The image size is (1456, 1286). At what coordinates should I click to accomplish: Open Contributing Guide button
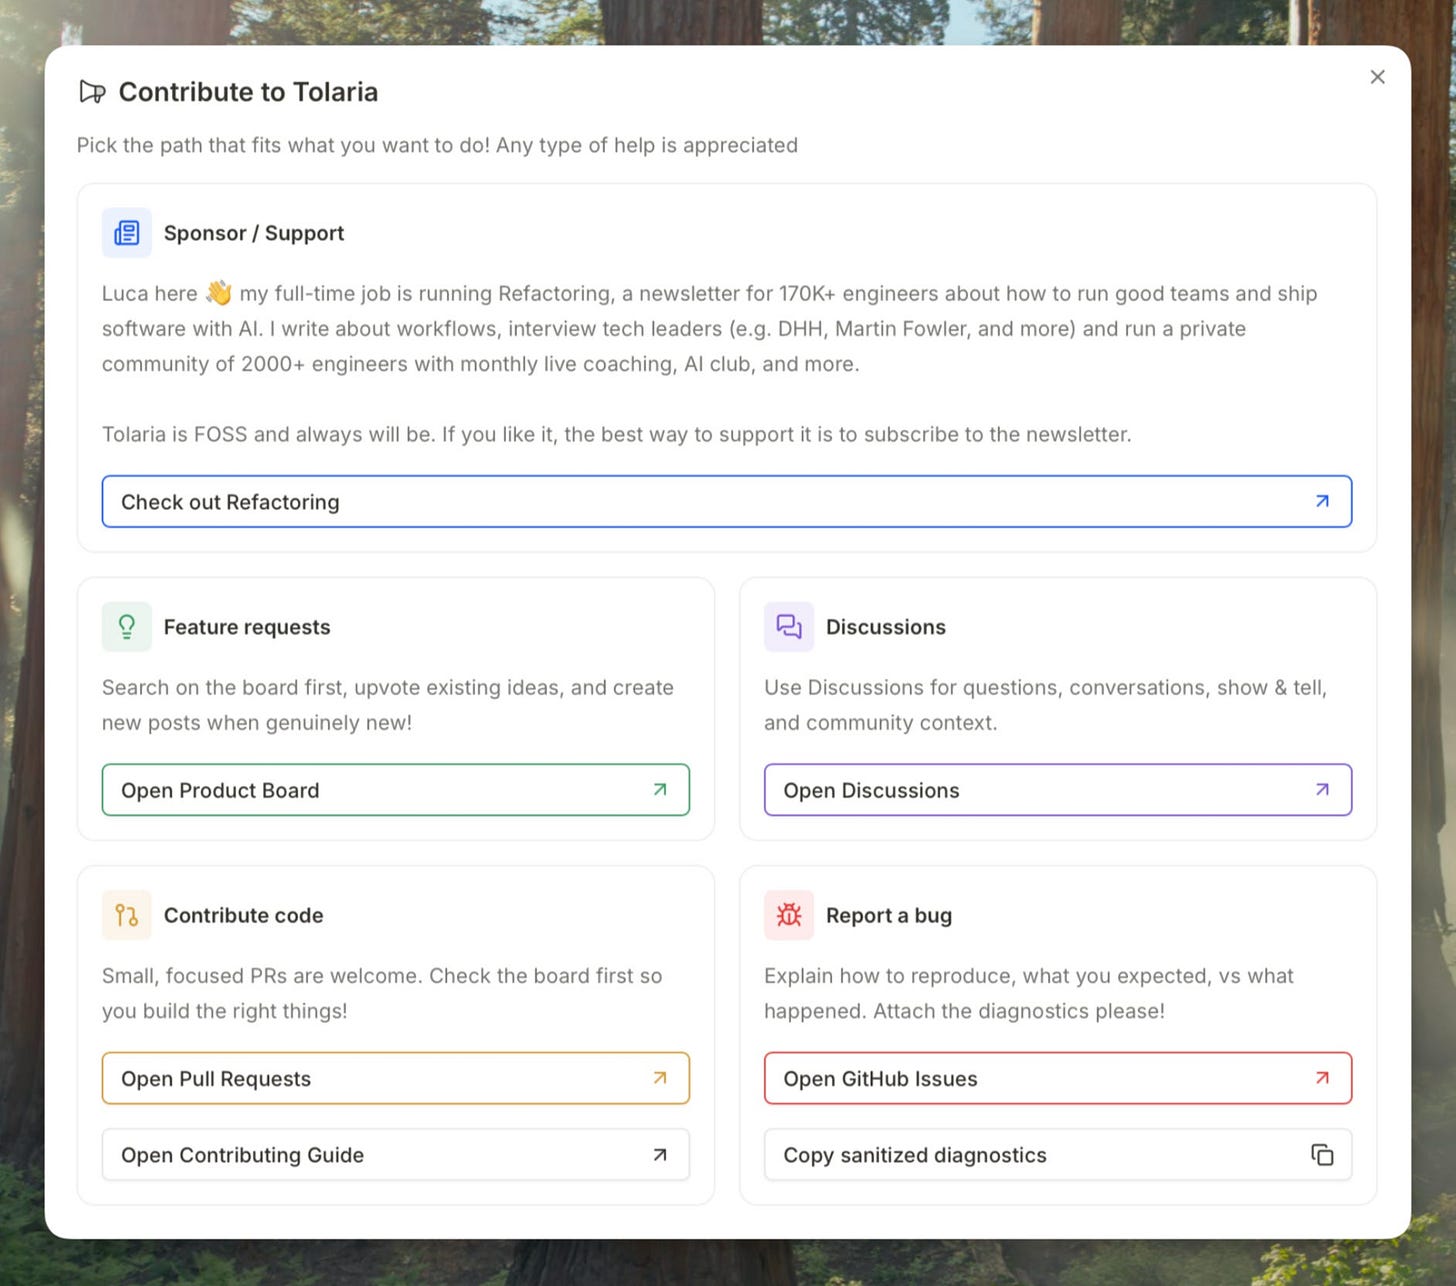point(396,1155)
